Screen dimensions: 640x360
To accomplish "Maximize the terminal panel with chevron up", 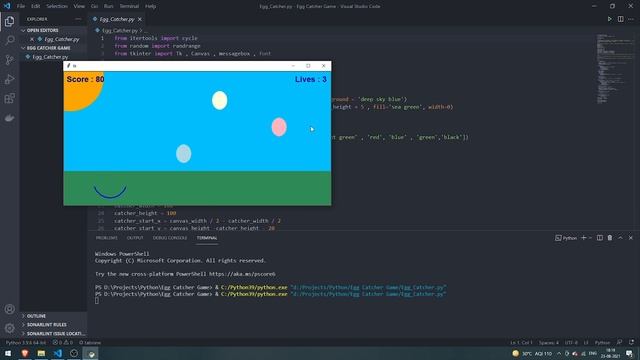I will (620, 238).
